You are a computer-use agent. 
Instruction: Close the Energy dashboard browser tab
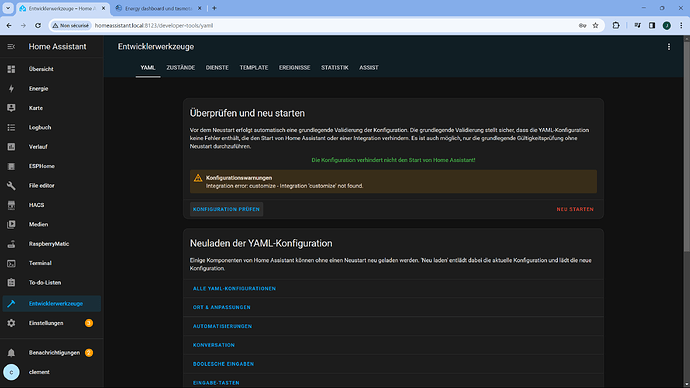(199, 8)
